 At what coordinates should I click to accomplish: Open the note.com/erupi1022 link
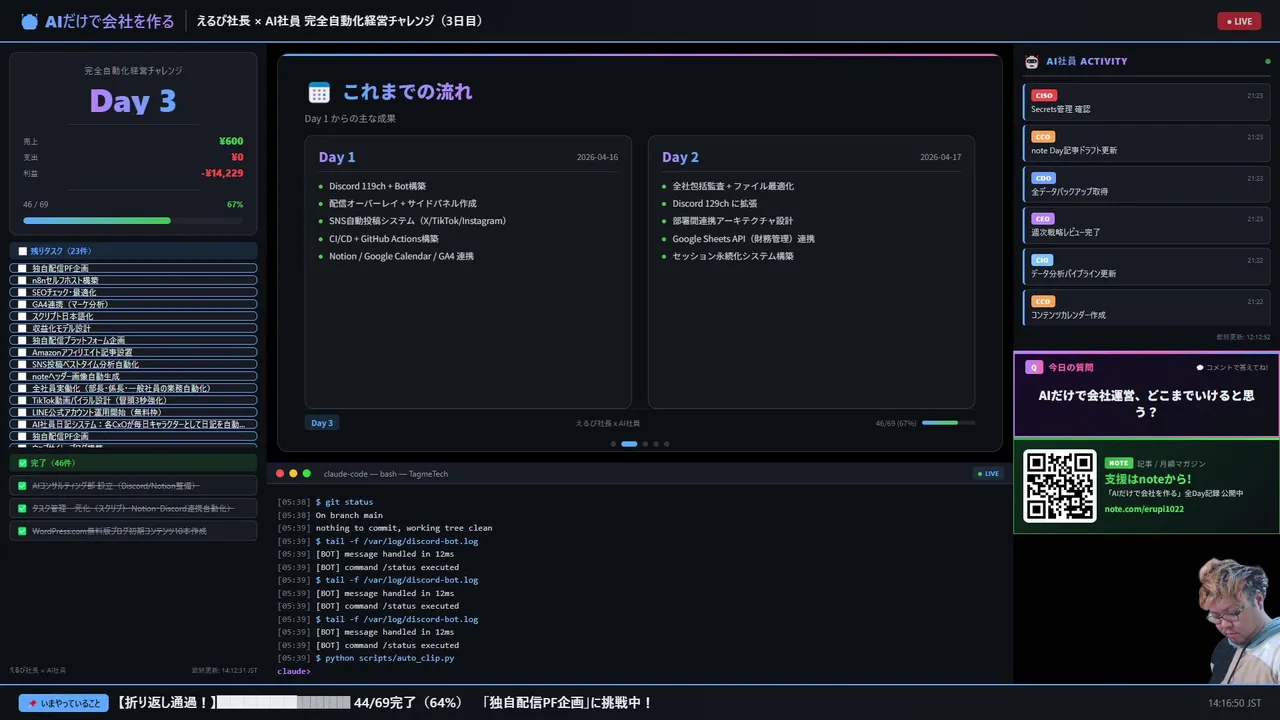point(1143,509)
